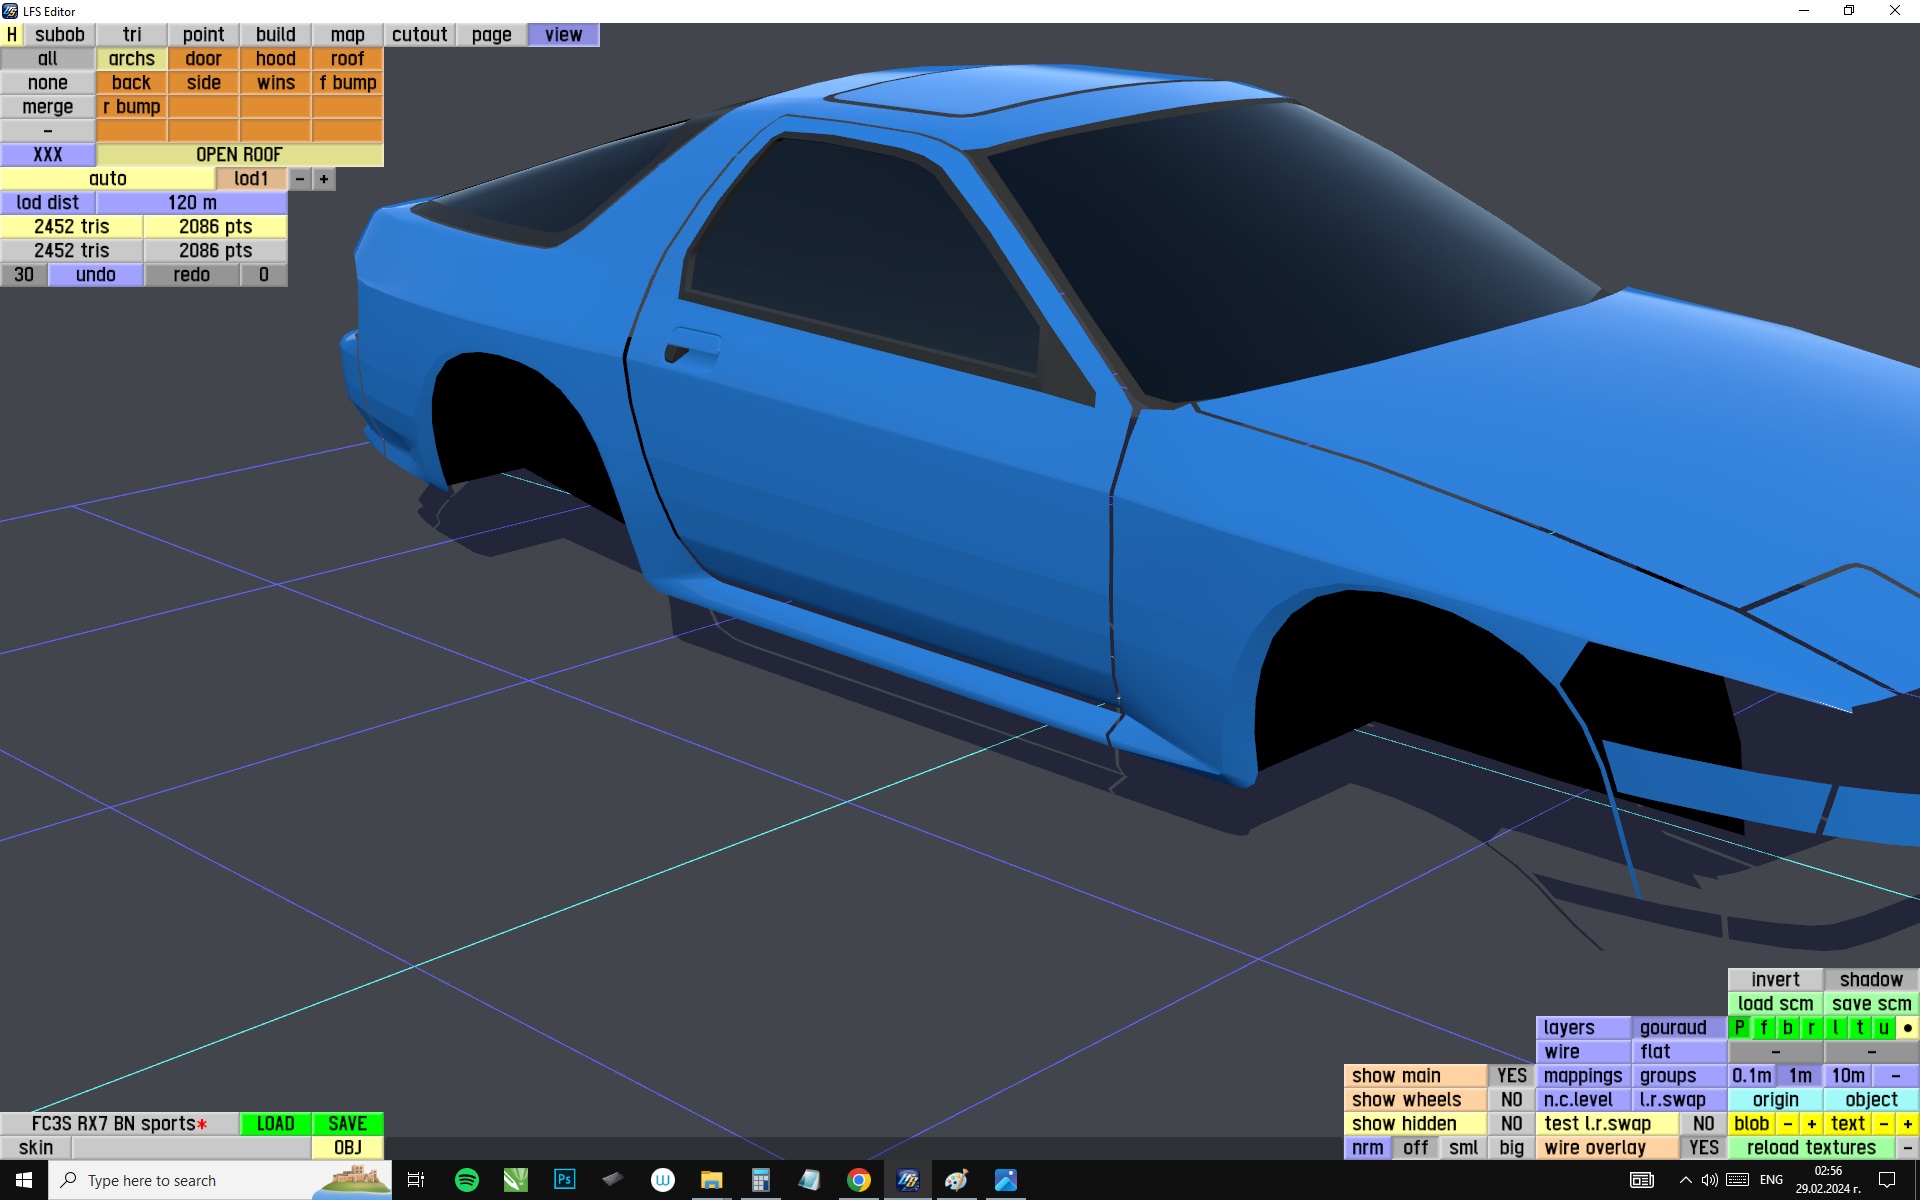Image resolution: width=1920 pixels, height=1200 pixels.
Task: Open the map tab
Action: pyautogui.click(x=347, y=35)
